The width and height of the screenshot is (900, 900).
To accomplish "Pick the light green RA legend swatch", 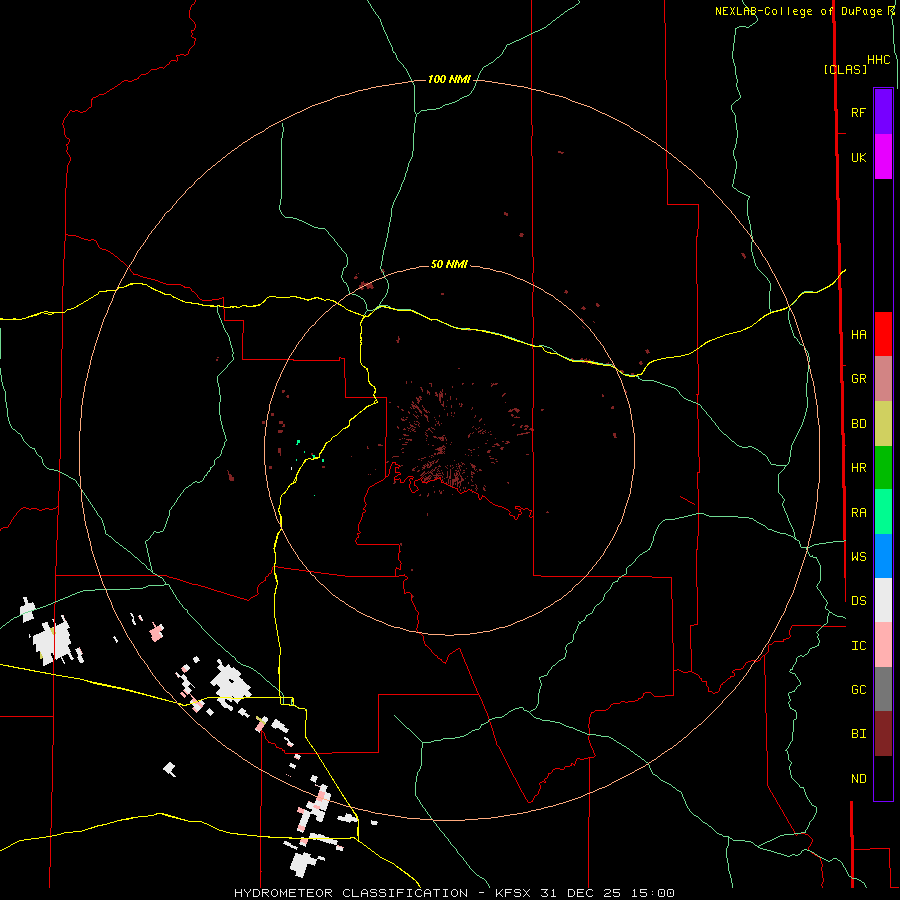I will point(883,512).
